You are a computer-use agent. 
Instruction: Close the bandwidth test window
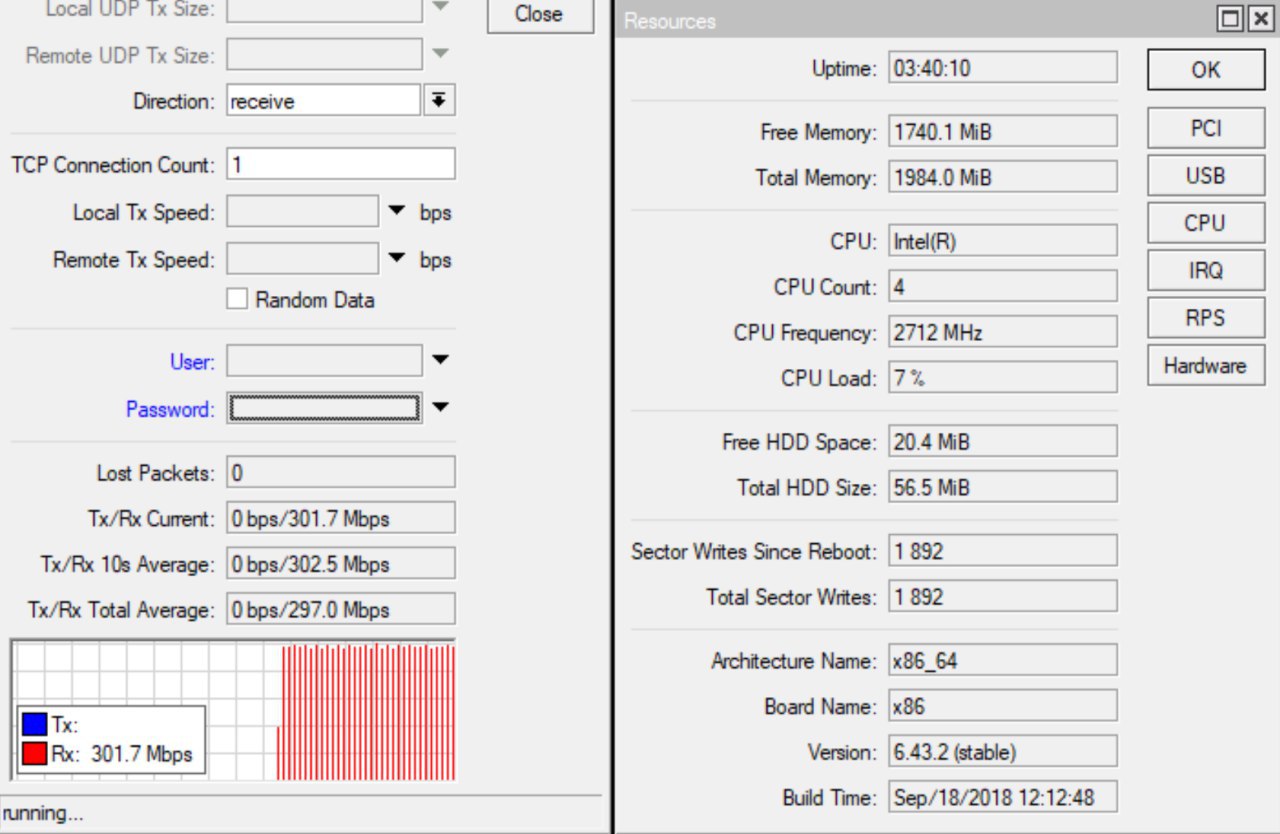click(539, 14)
